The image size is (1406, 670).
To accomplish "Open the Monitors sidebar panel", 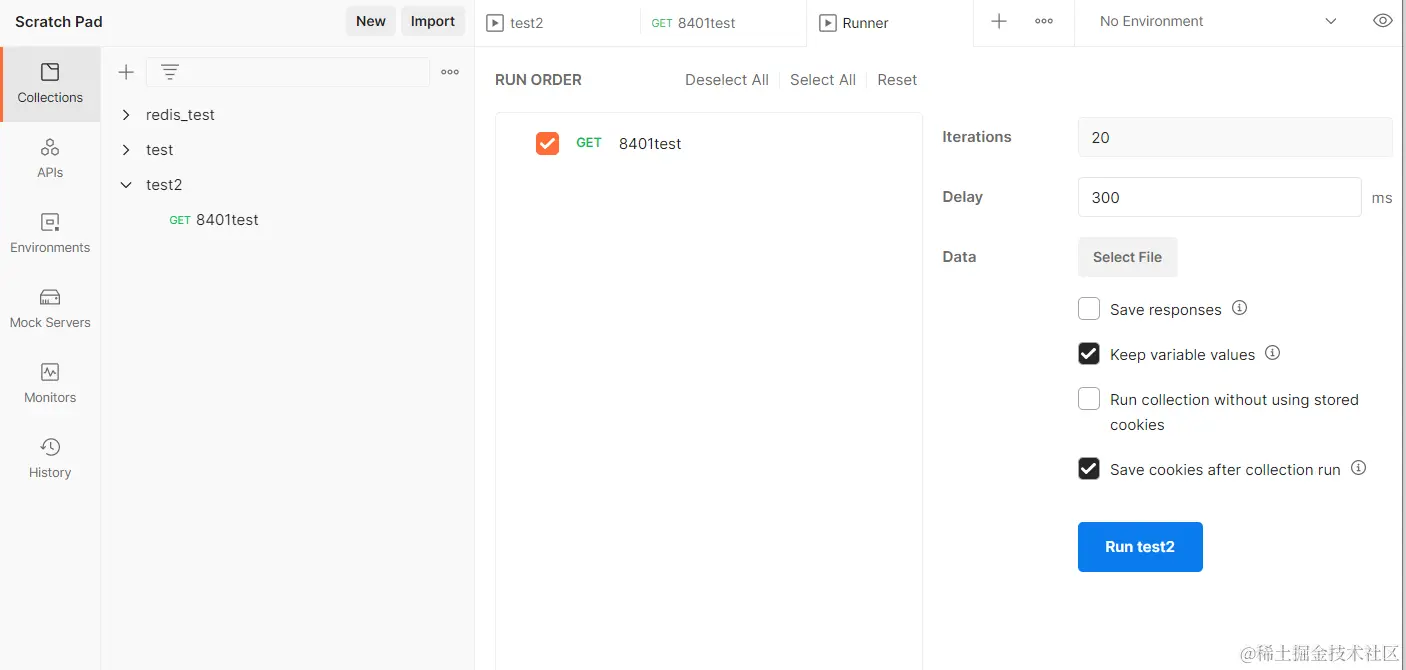I will (x=50, y=384).
